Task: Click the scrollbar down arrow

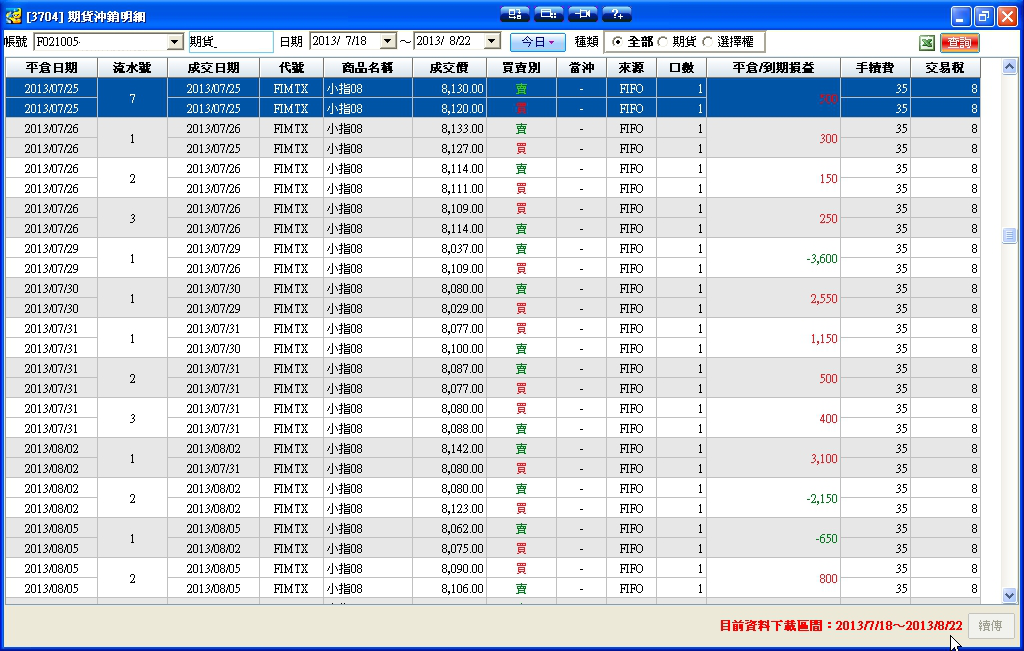Action: coord(1009,595)
